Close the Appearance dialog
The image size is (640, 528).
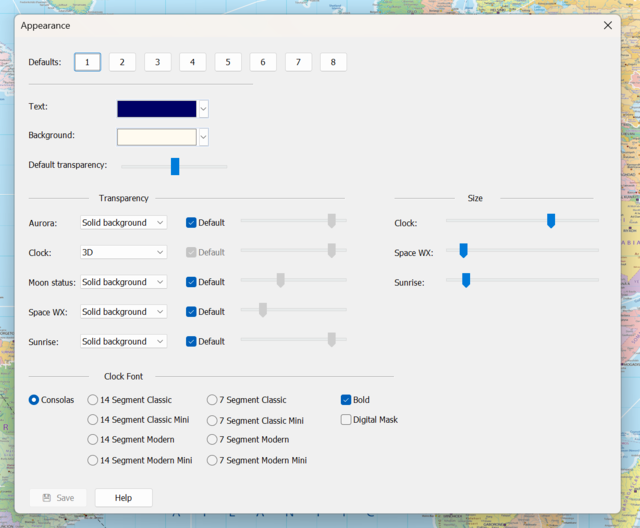pos(608,25)
